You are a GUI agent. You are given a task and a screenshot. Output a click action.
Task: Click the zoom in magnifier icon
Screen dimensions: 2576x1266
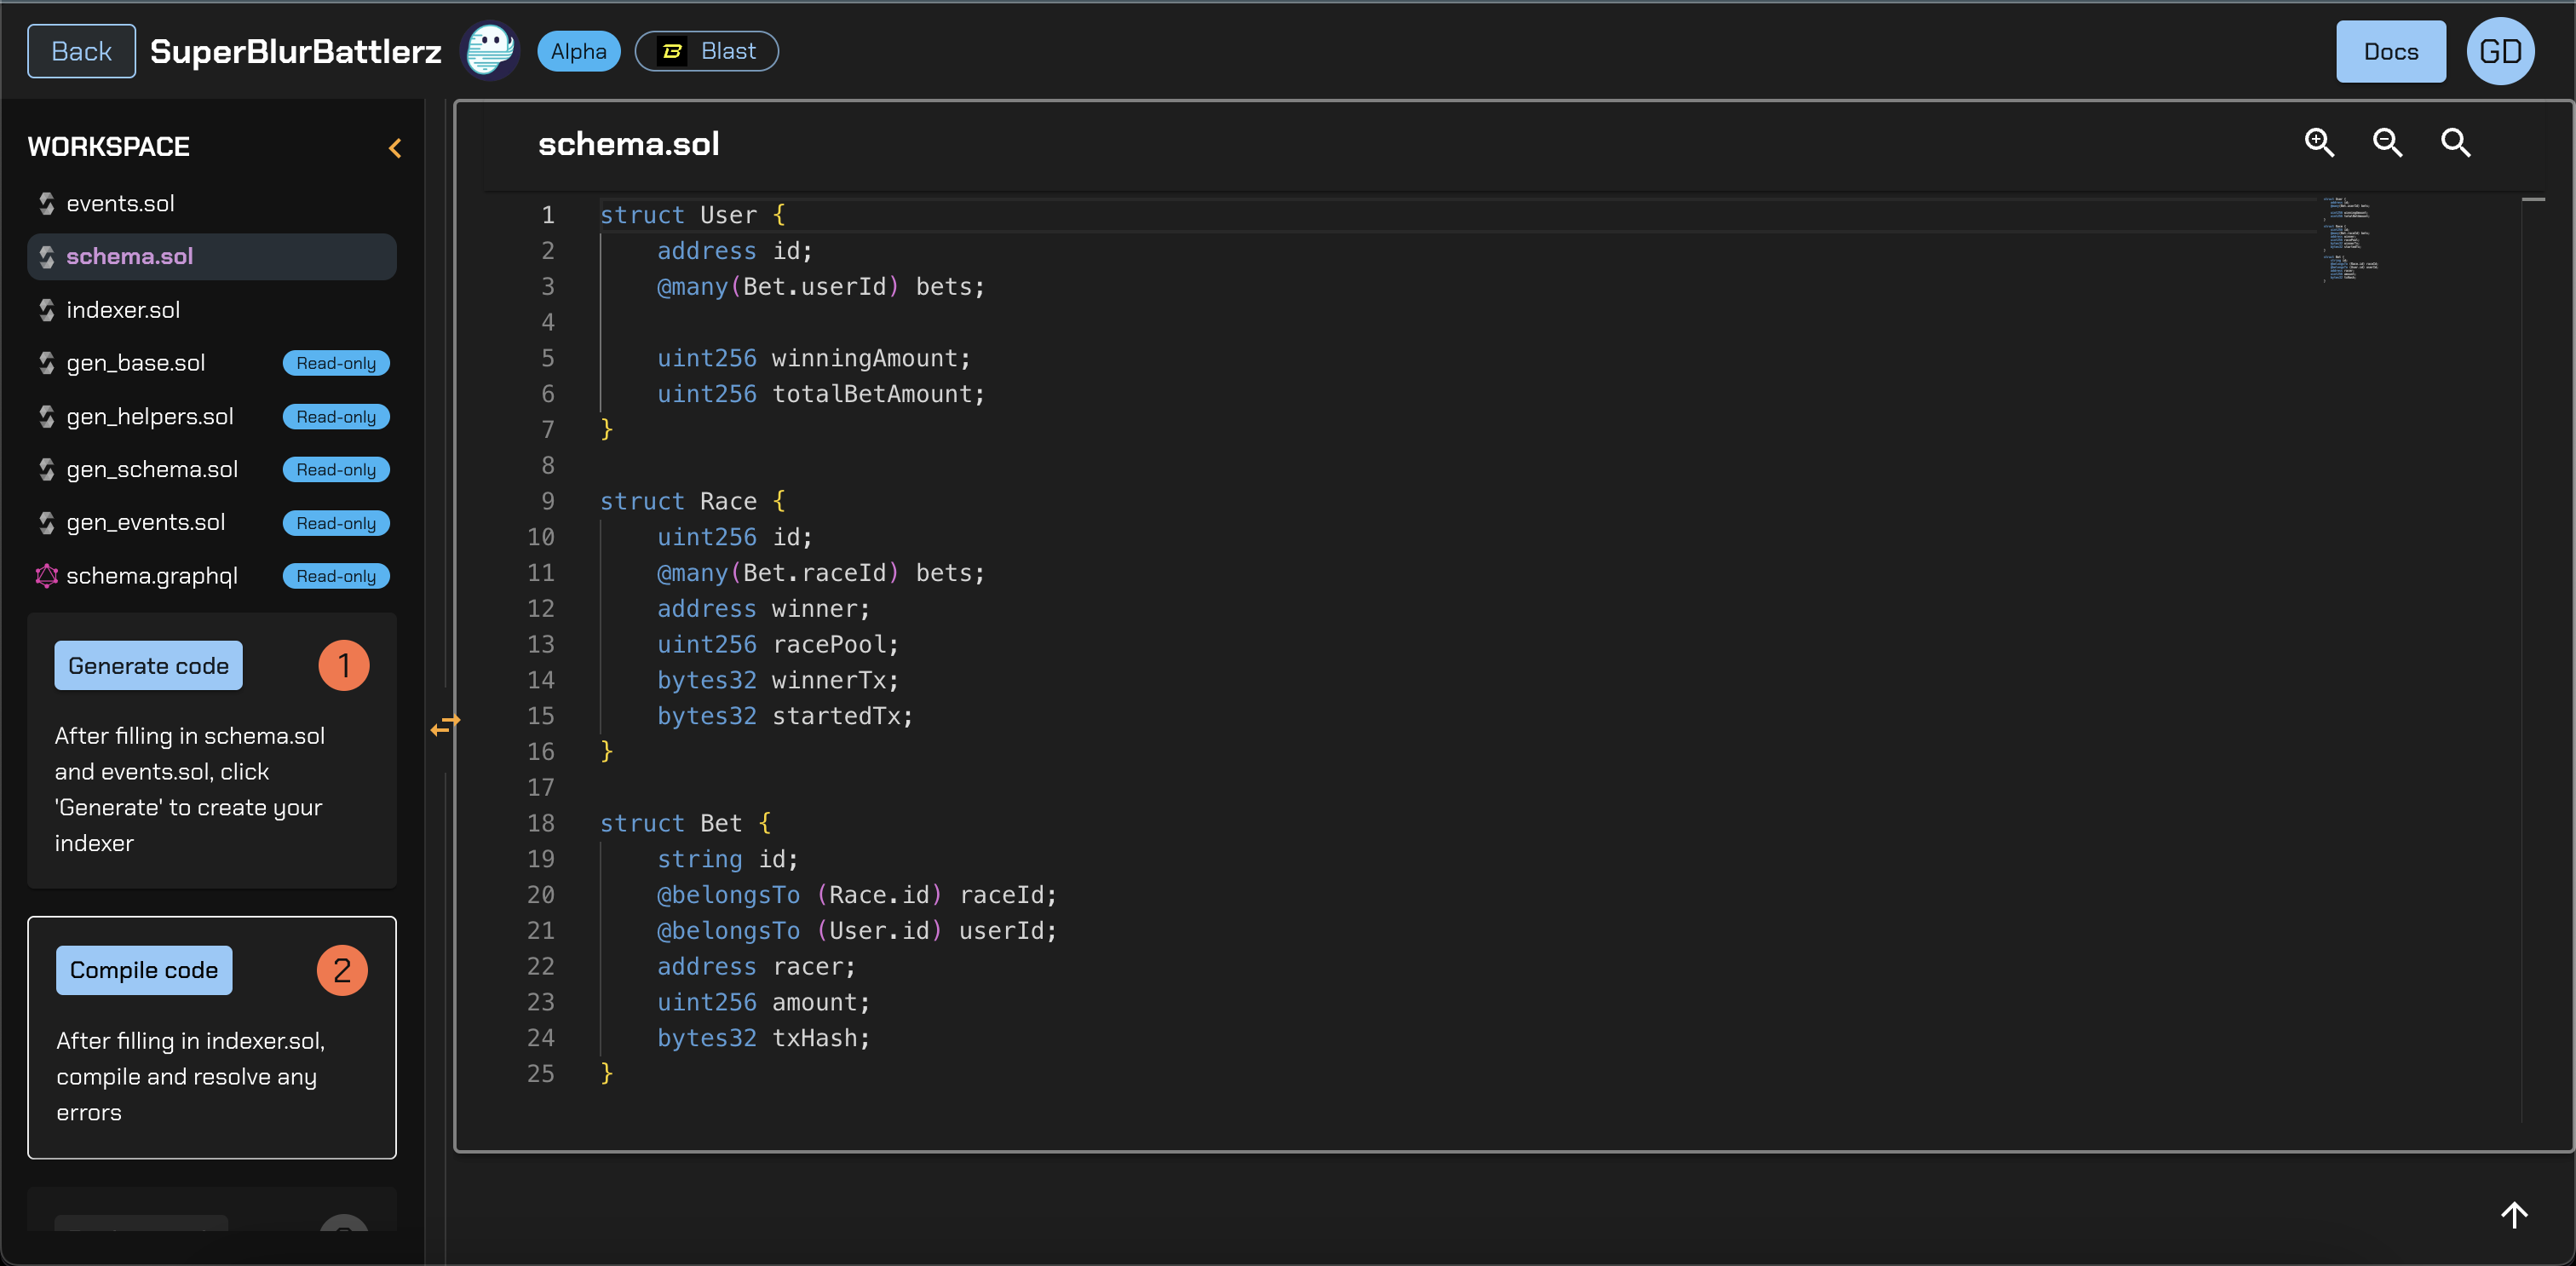2319,143
